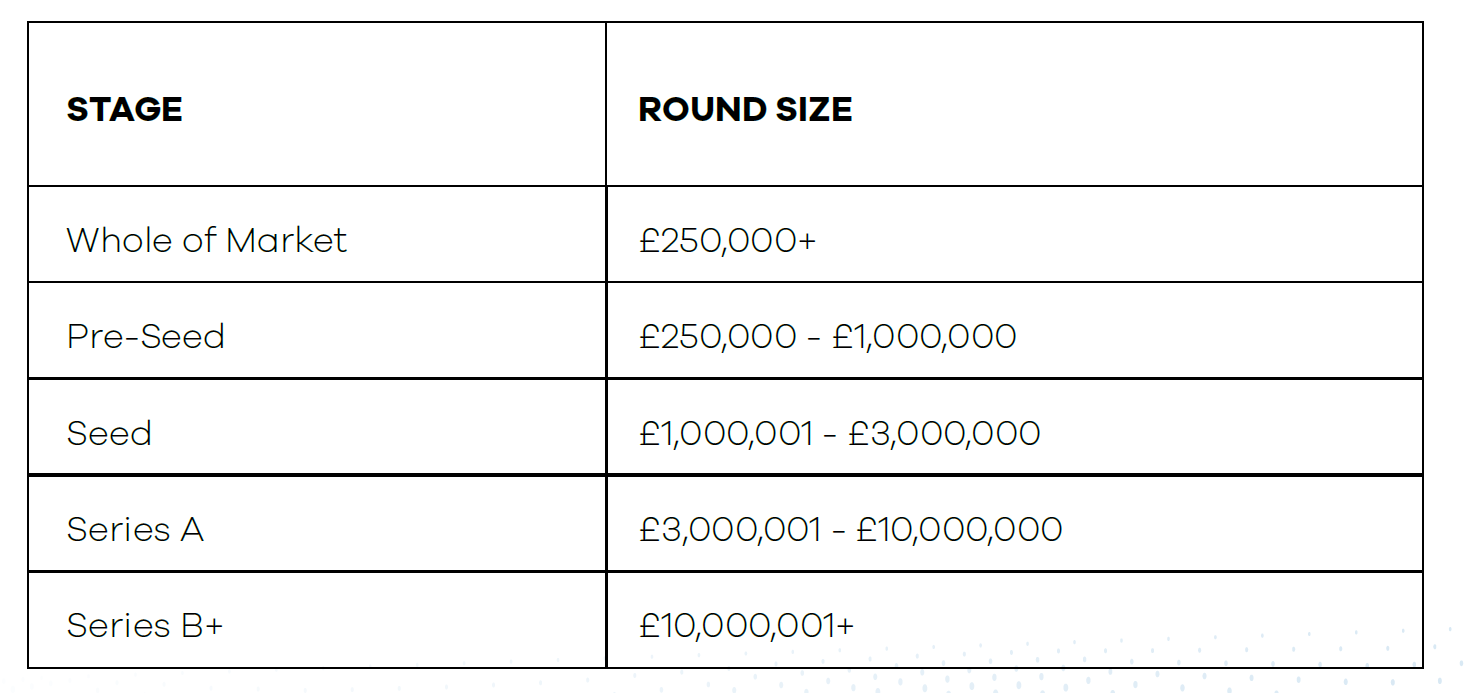The width and height of the screenshot is (1473, 693).
Task: Click the Seed stage cell
Action: point(317,427)
